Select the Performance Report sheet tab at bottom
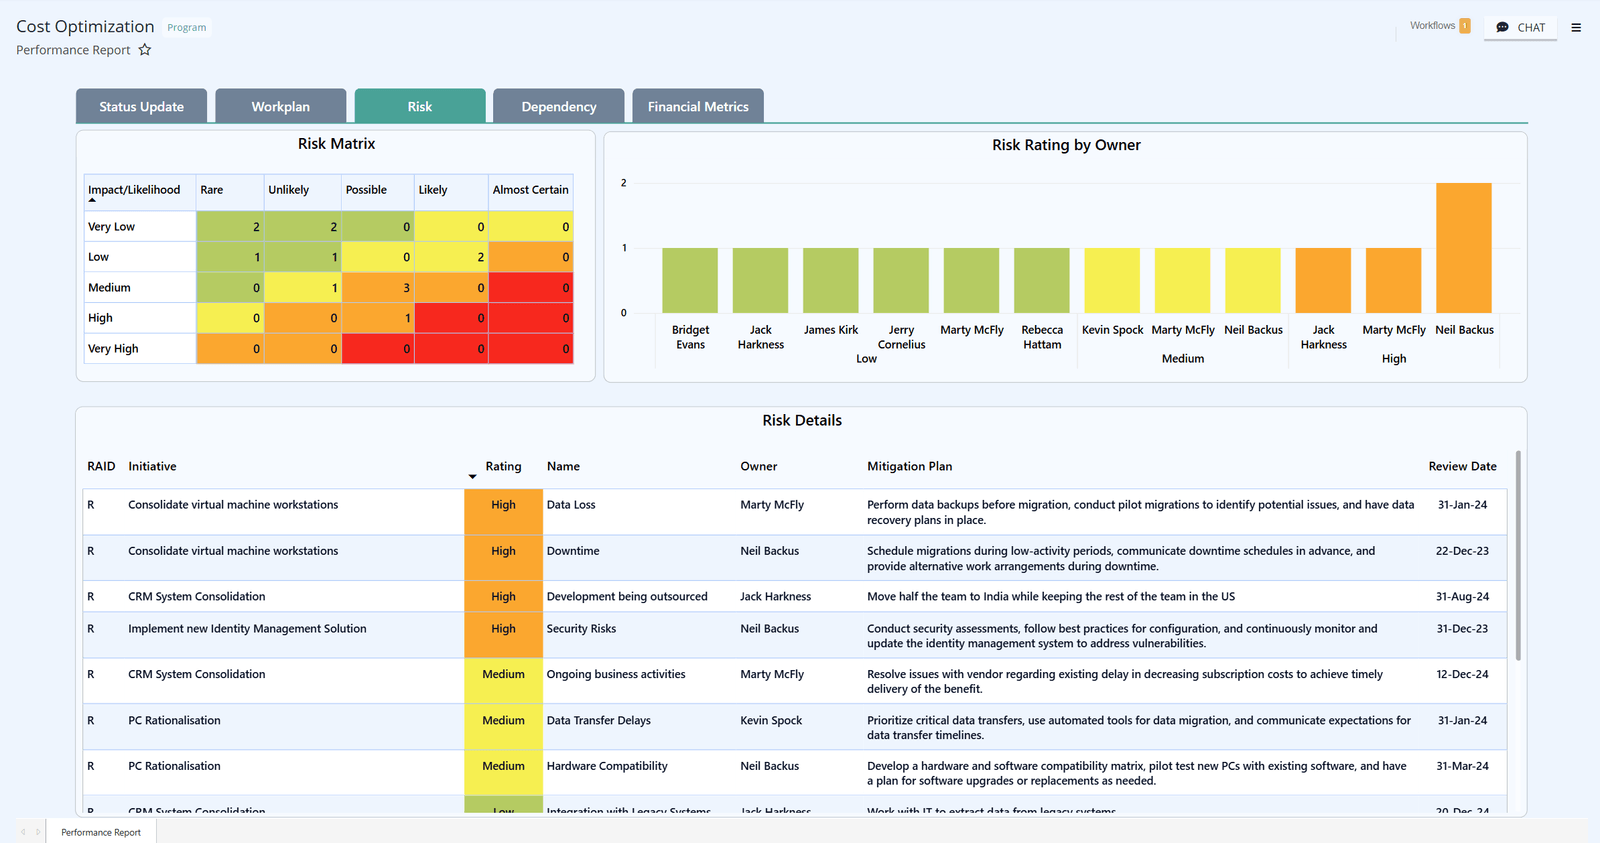The height and width of the screenshot is (843, 1600). coord(101,832)
